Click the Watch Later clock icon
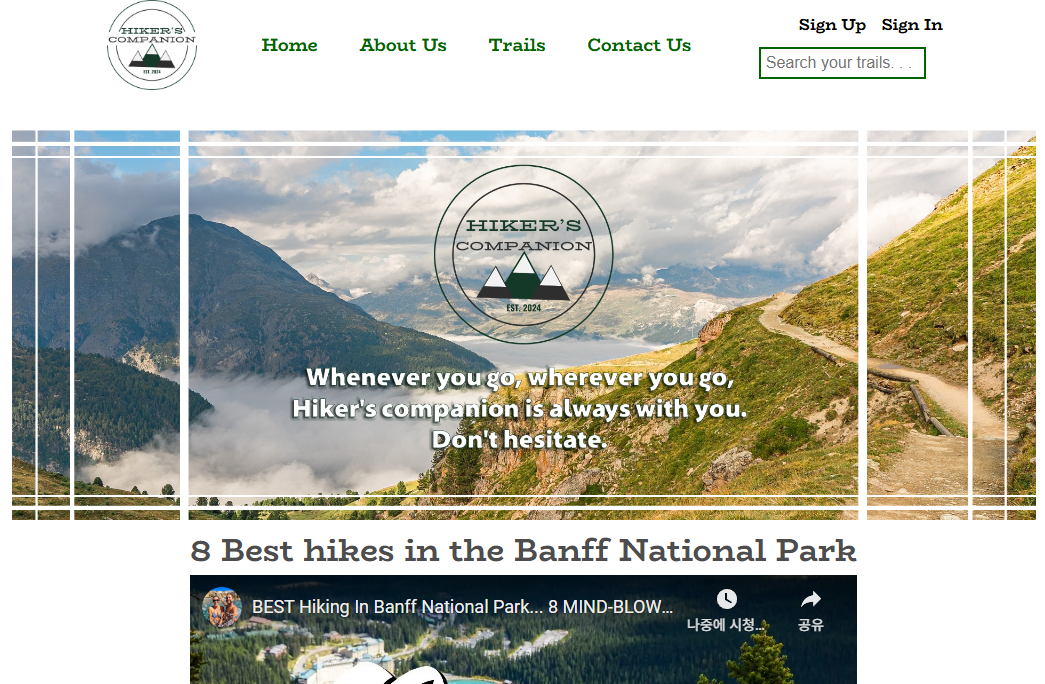The width and height of the screenshot is (1045, 684). tap(727, 599)
